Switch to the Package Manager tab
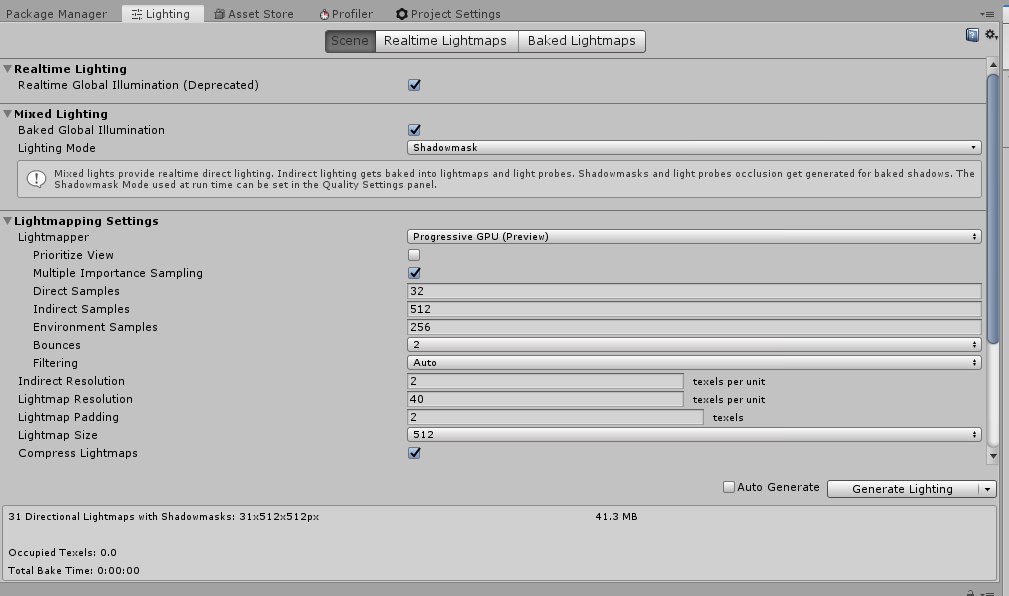This screenshot has width=1009, height=596. click(x=56, y=14)
